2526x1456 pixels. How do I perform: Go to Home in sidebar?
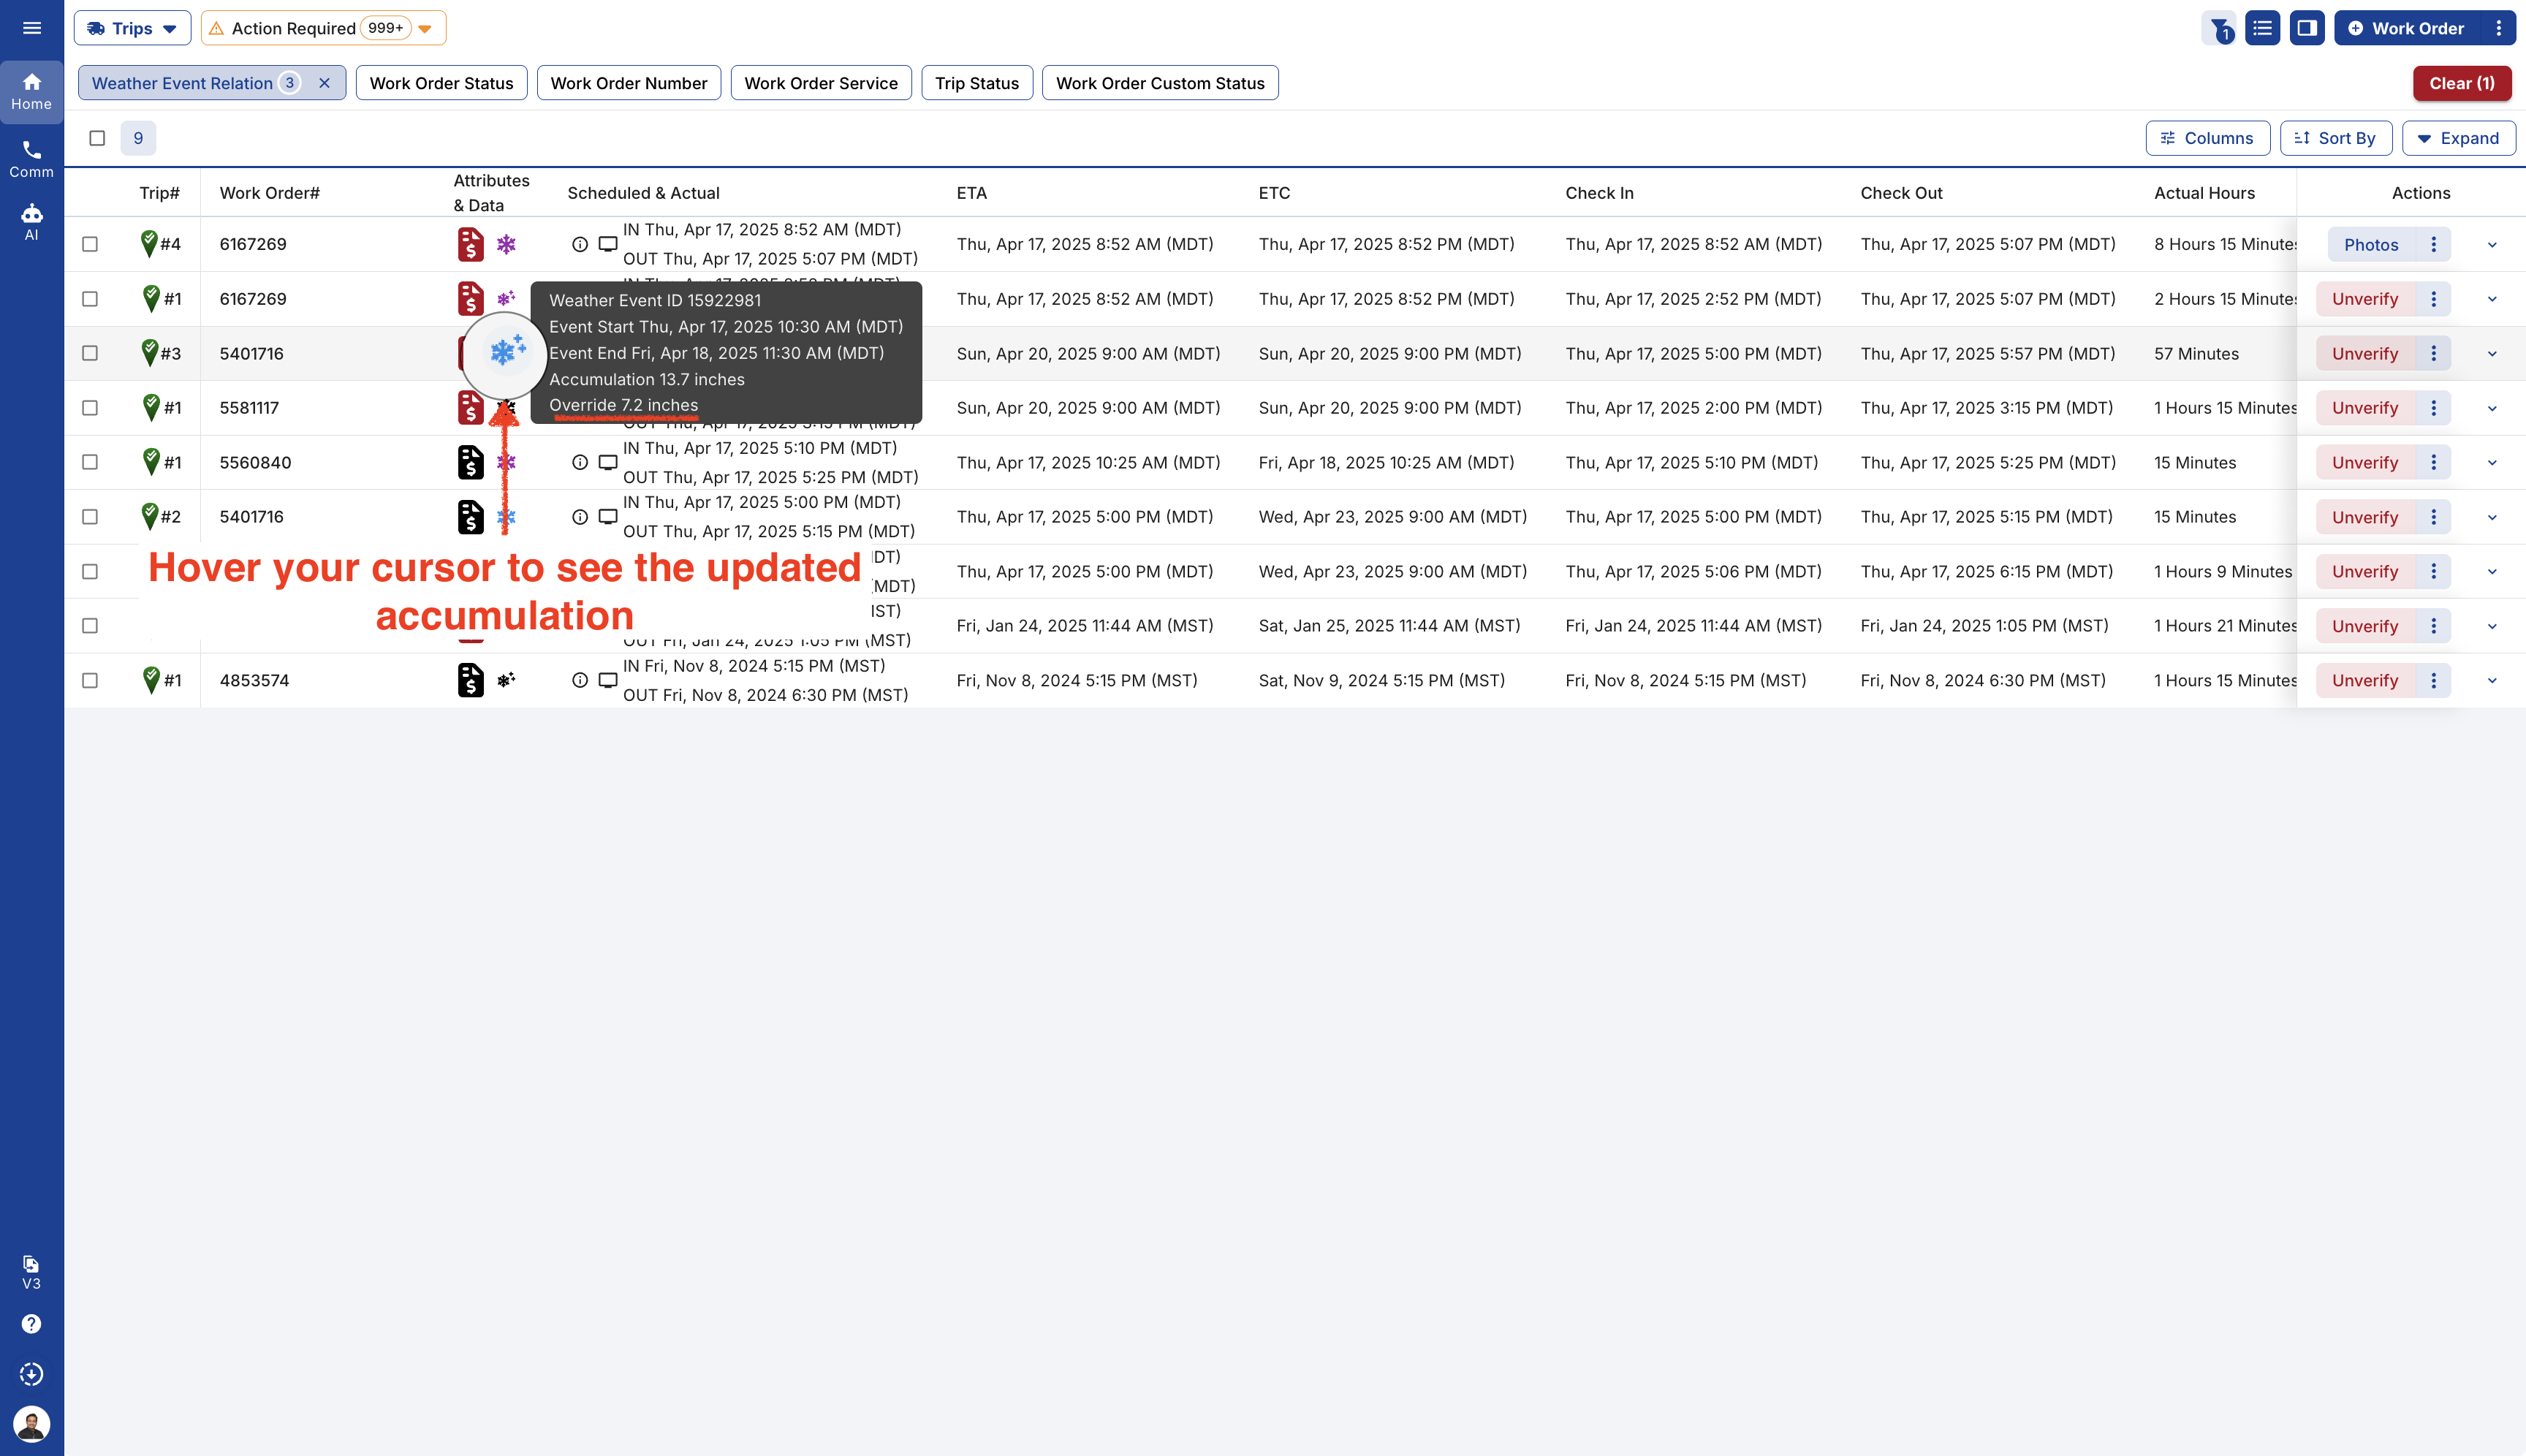tap(32, 91)
